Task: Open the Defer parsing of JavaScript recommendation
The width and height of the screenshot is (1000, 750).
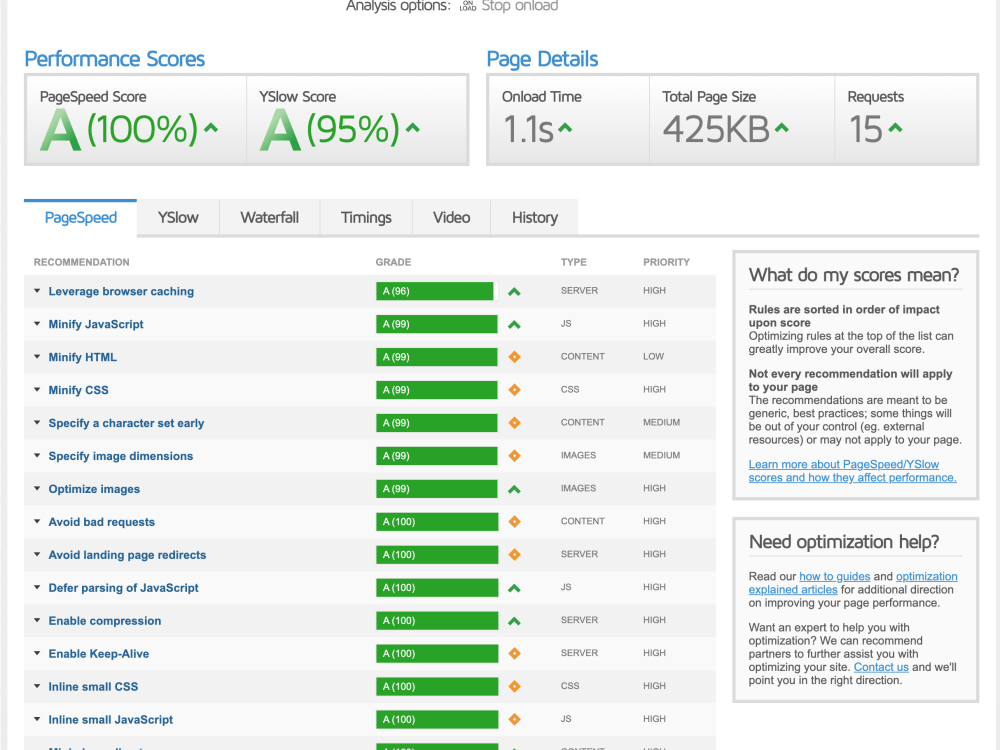Action: click(123, 588)
